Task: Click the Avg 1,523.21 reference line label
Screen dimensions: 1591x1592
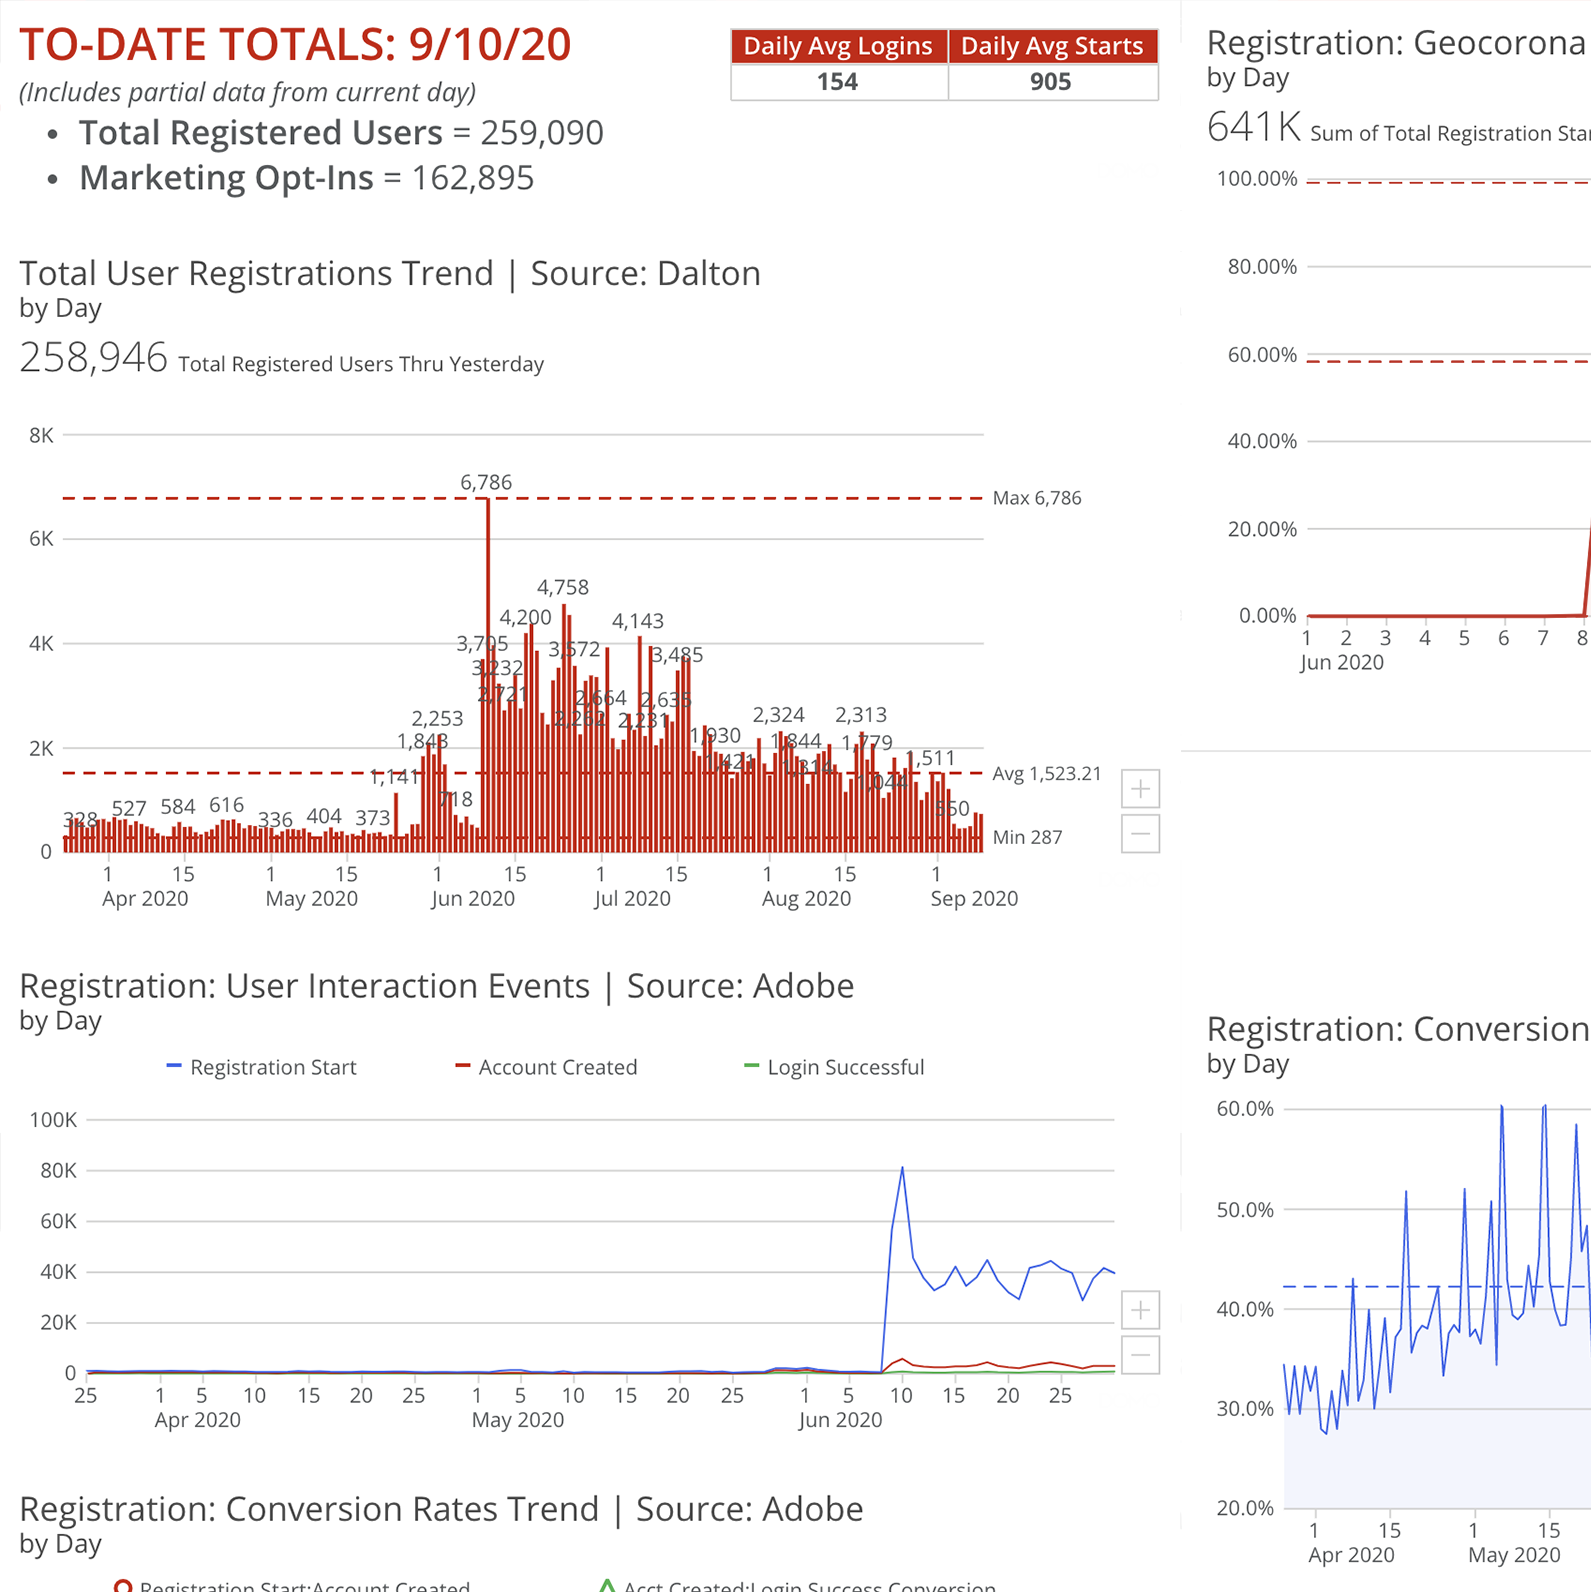Action: tap(1047, 774)
